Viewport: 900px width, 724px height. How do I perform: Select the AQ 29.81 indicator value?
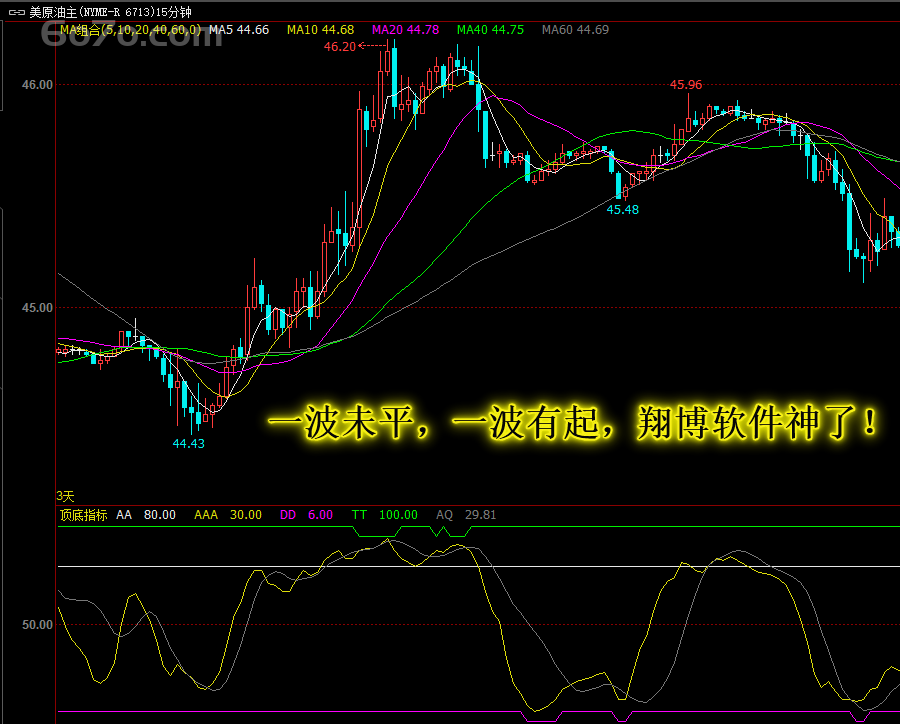[x=465, y=515]
